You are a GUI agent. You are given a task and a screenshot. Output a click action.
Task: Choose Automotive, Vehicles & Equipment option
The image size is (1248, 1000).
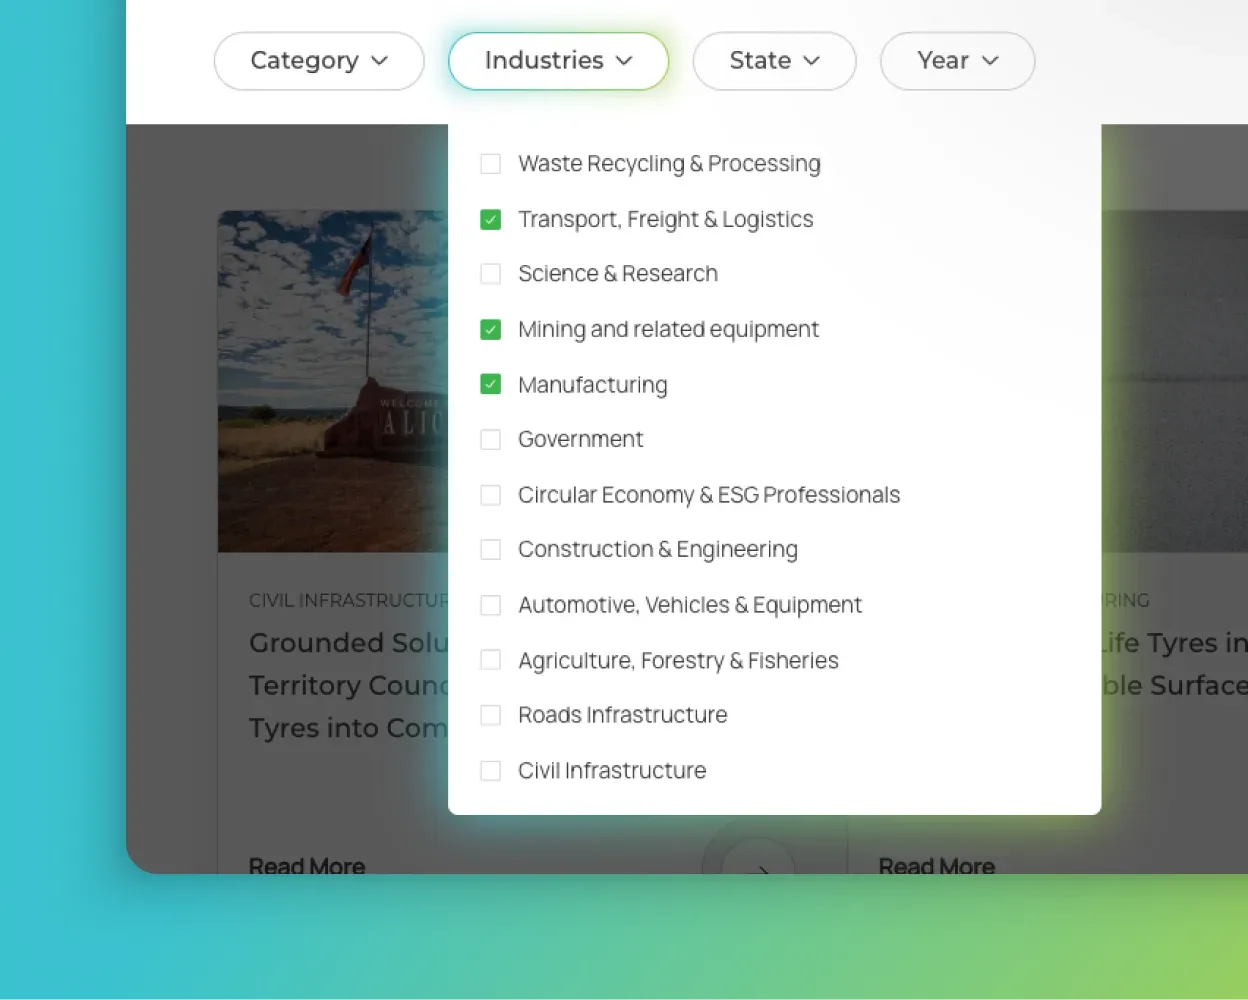[689, 605]
